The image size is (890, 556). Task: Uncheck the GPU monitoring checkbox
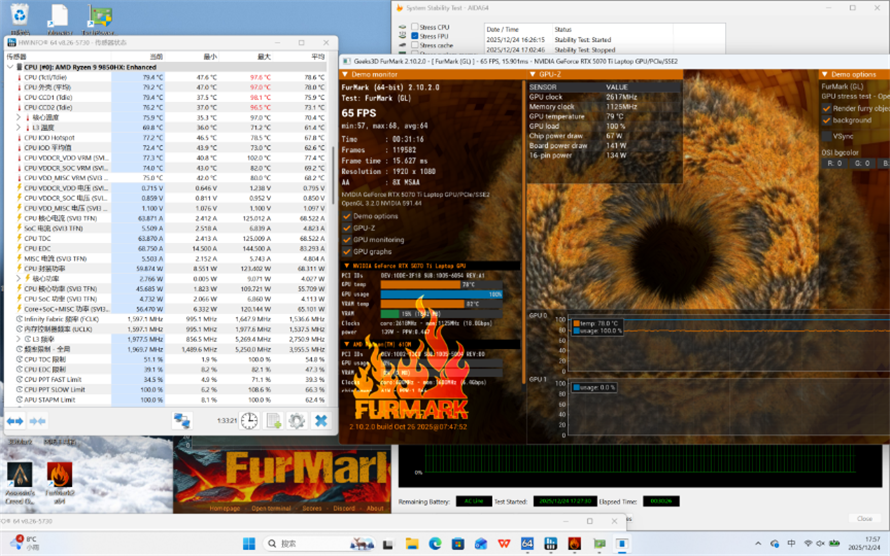pos(346,240)
